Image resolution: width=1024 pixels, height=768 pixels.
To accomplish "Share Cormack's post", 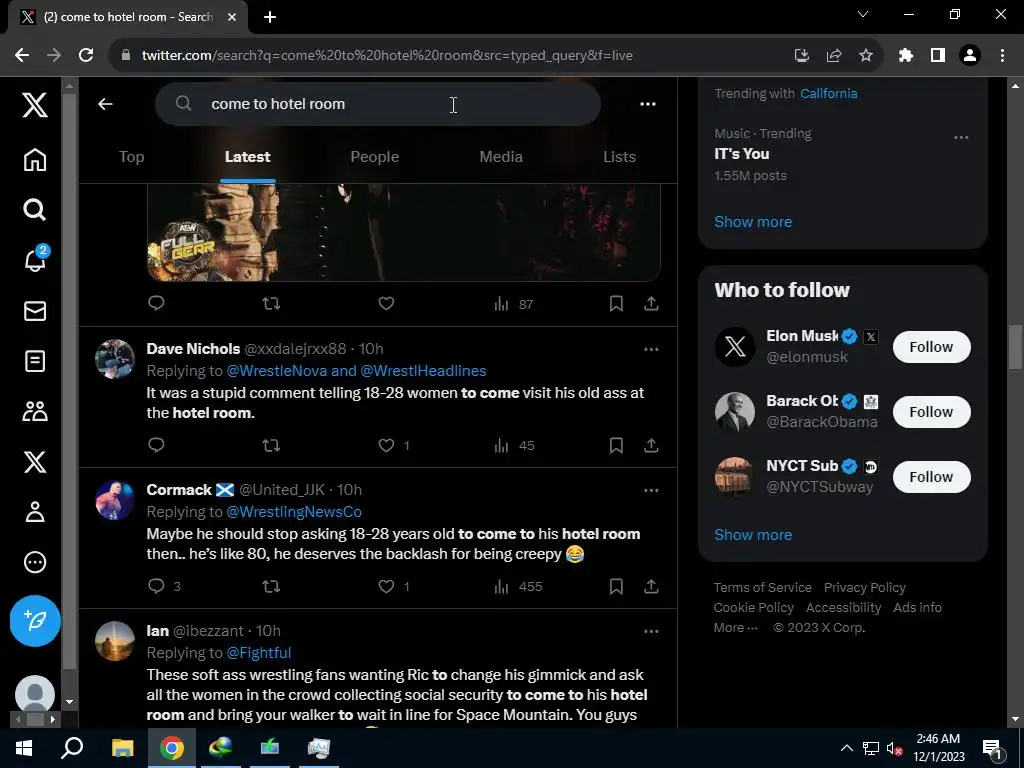I will point(651,586).
